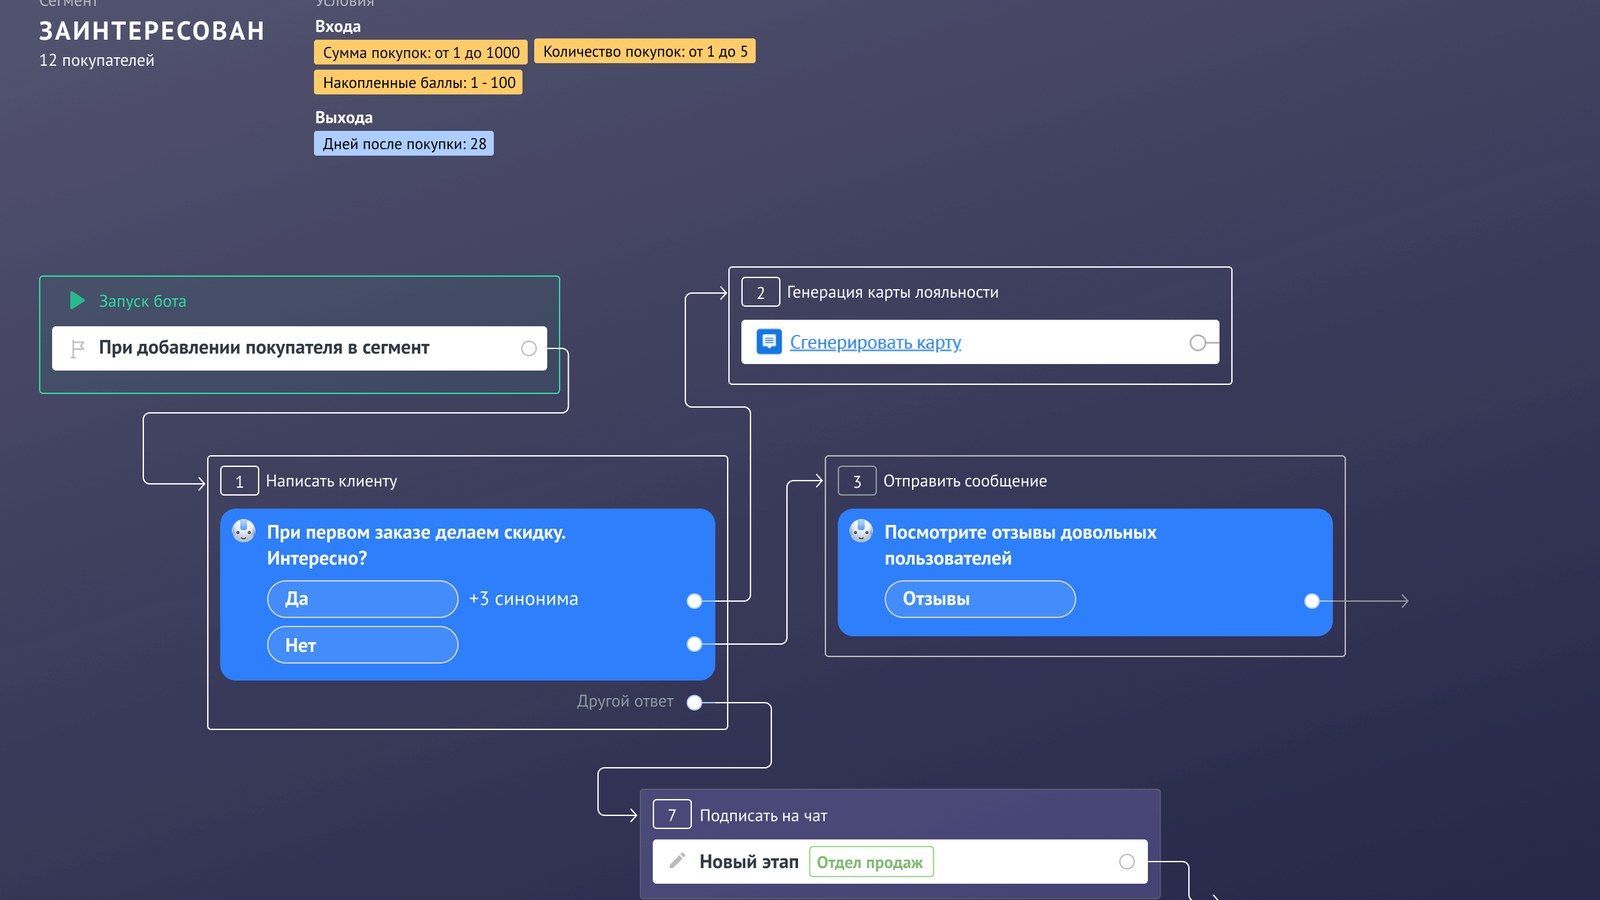Click the output connector of Сгенерировать карту

(x=1197, y=343)
